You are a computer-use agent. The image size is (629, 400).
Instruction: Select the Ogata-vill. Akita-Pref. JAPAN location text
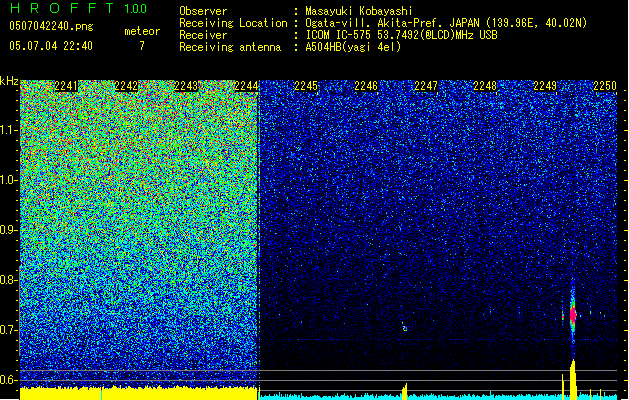pyautogui.click(x=446, y=23)
